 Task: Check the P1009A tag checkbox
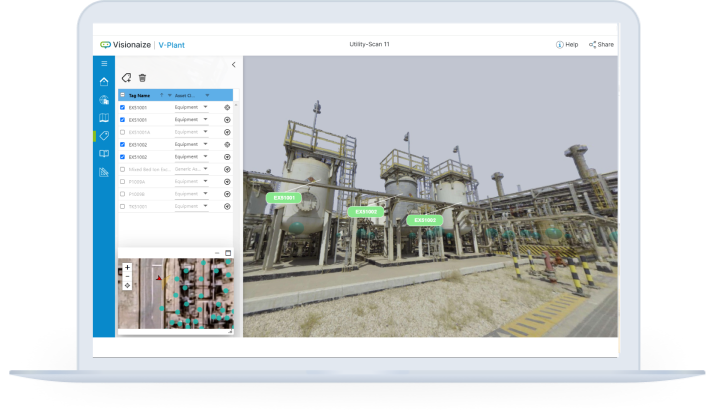(x=122, y=182)
